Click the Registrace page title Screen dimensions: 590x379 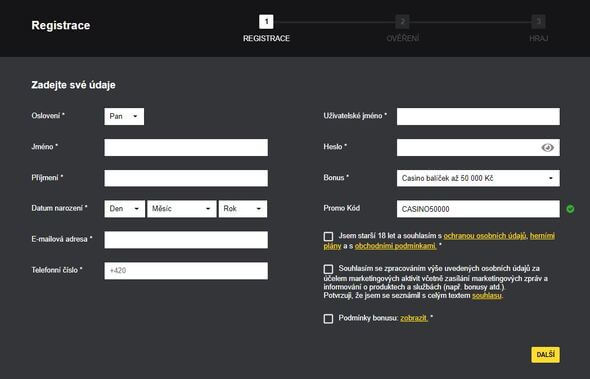tap(61, 25)
